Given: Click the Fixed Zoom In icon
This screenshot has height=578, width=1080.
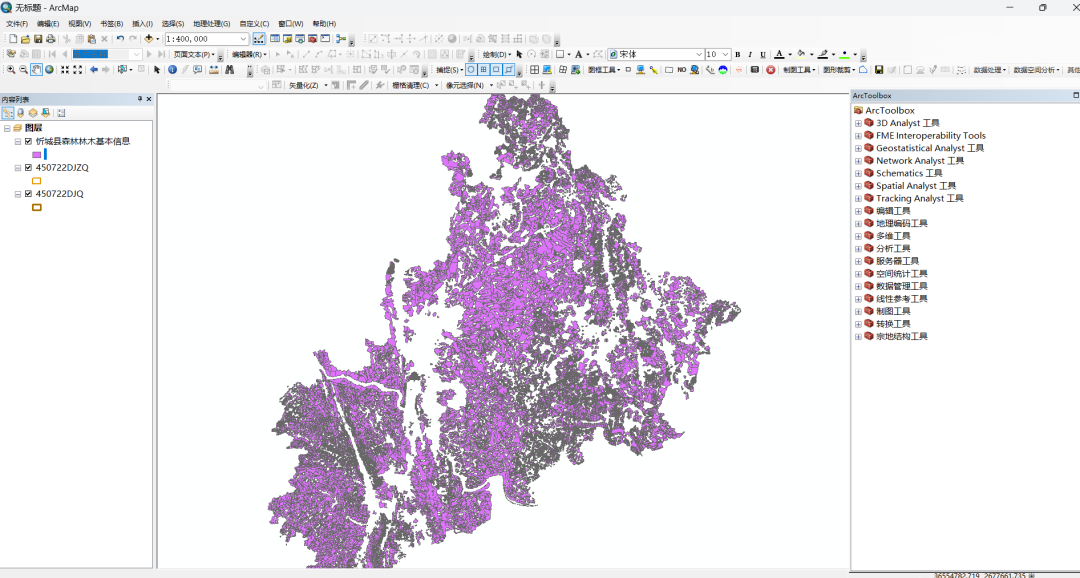Looking at the screenshot, I should (x=65, y=70).
